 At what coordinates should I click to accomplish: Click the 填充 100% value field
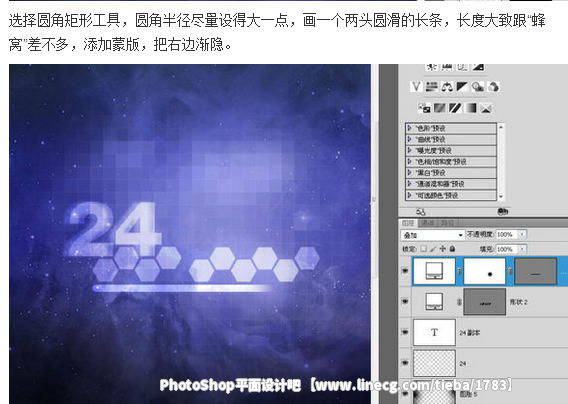point(507,249)
